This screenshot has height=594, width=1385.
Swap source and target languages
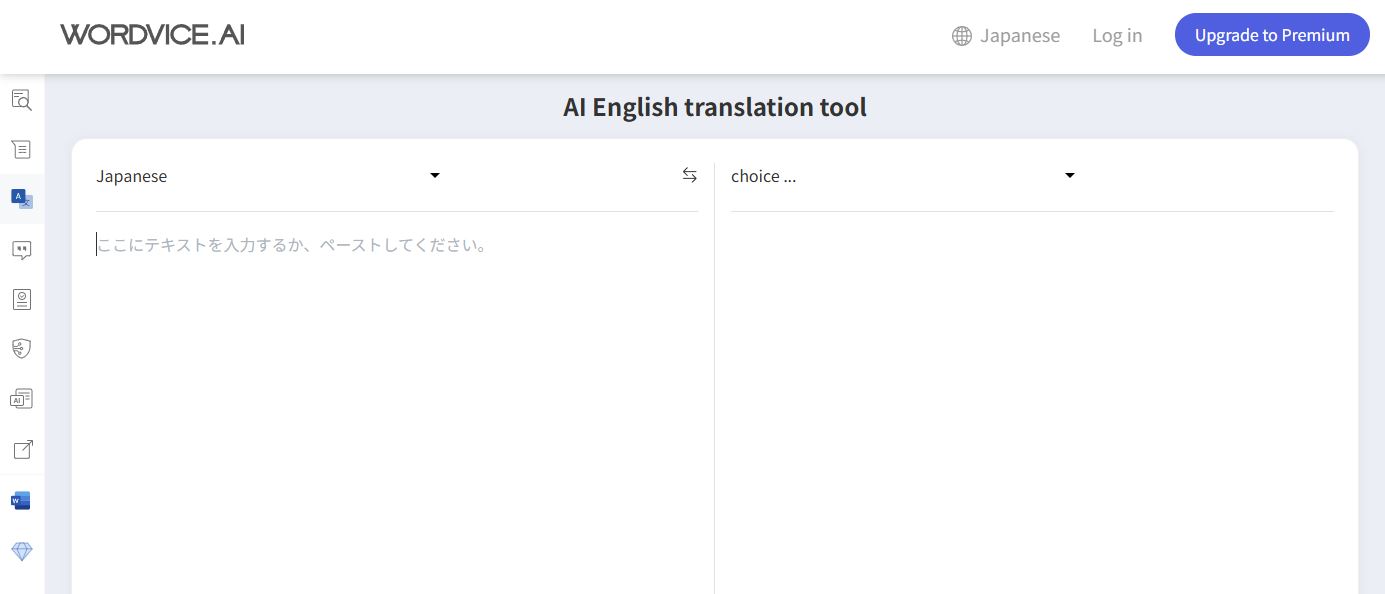[x=689, y=175]
